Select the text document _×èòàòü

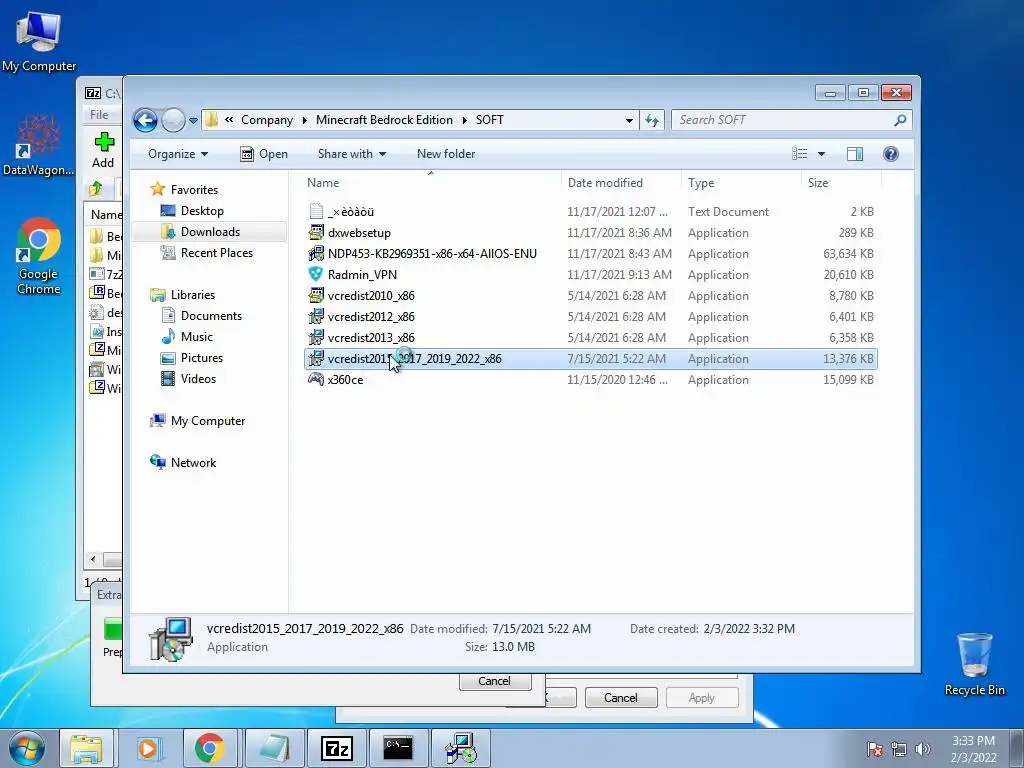pos(351,212)
